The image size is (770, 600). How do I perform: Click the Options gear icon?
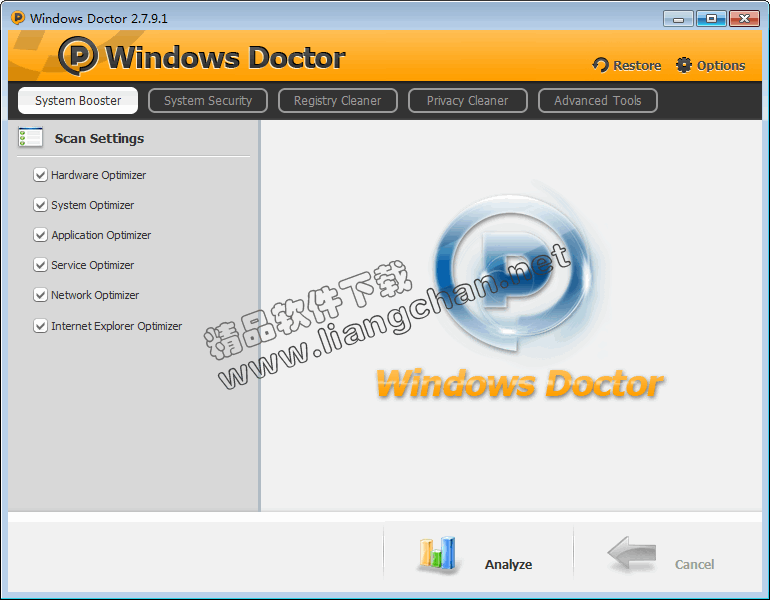(x=684, y=65)
